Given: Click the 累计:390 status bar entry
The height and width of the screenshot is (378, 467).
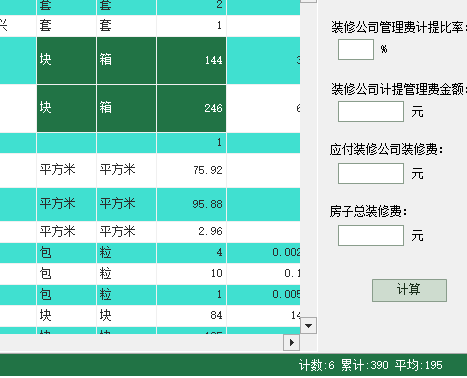Looking at the screenshot, I should tap(365, 366).
